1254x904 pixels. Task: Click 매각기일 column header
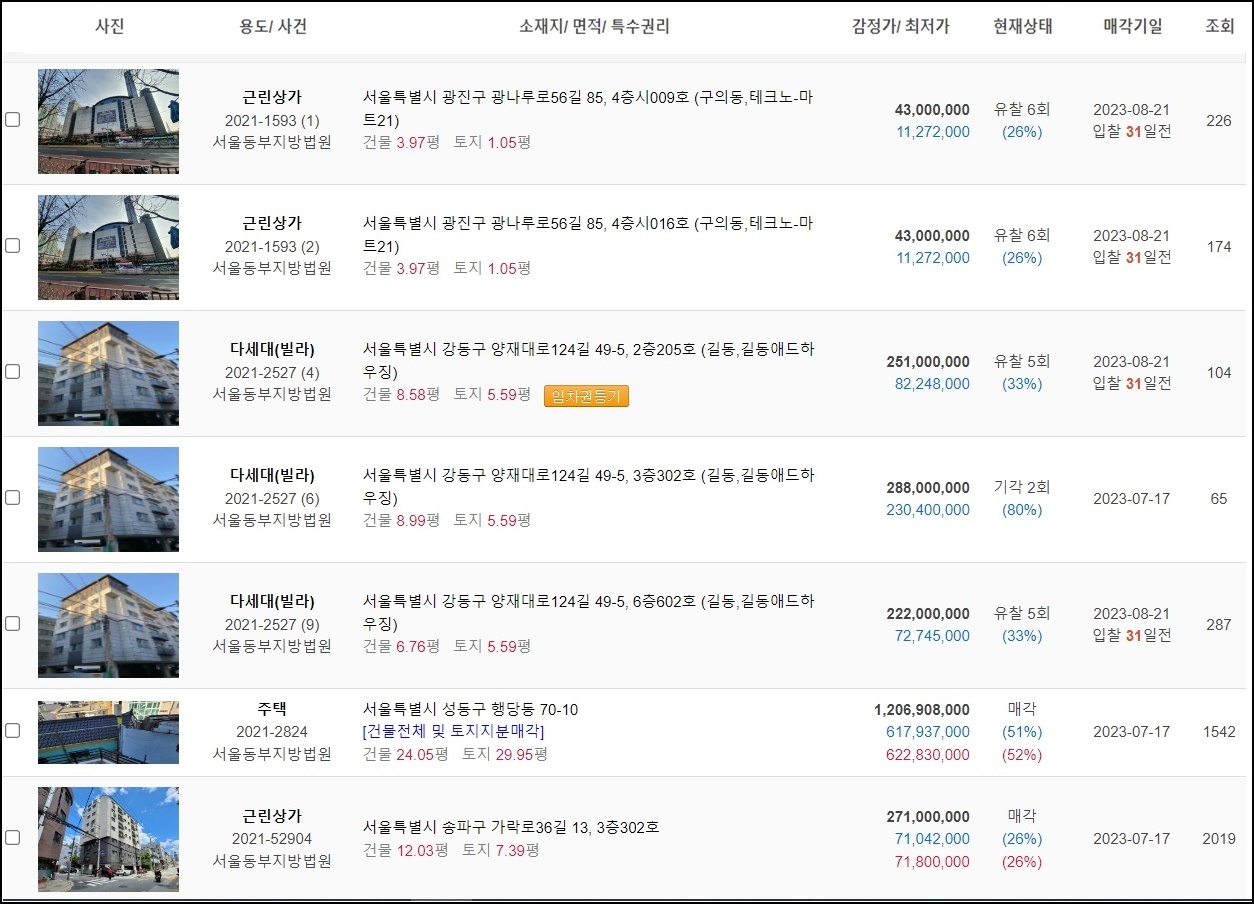click(1133, 27)
